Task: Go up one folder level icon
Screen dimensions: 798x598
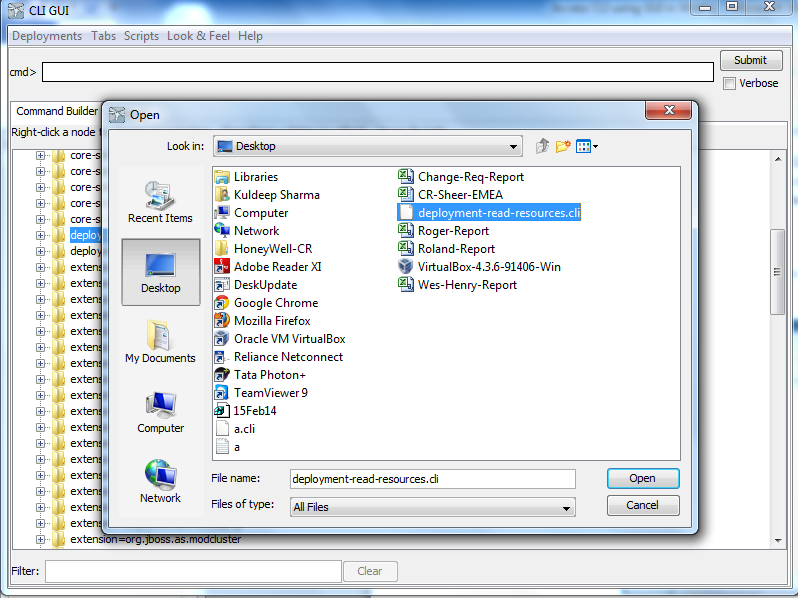Action: [x=543, y=147]
